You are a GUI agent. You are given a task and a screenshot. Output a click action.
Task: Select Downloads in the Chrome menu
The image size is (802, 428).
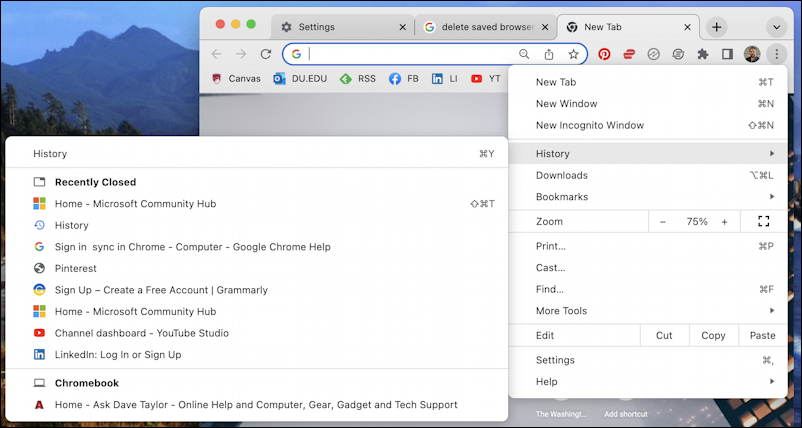[x=648, y=175]
